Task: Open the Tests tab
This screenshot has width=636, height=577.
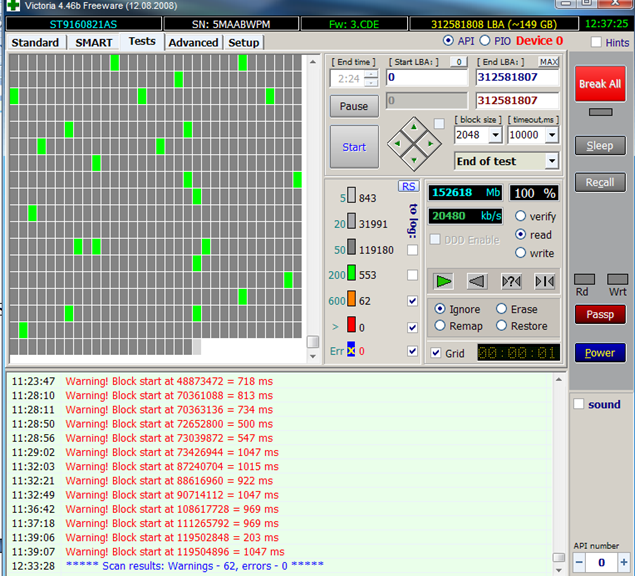Action: coord(142,41)
